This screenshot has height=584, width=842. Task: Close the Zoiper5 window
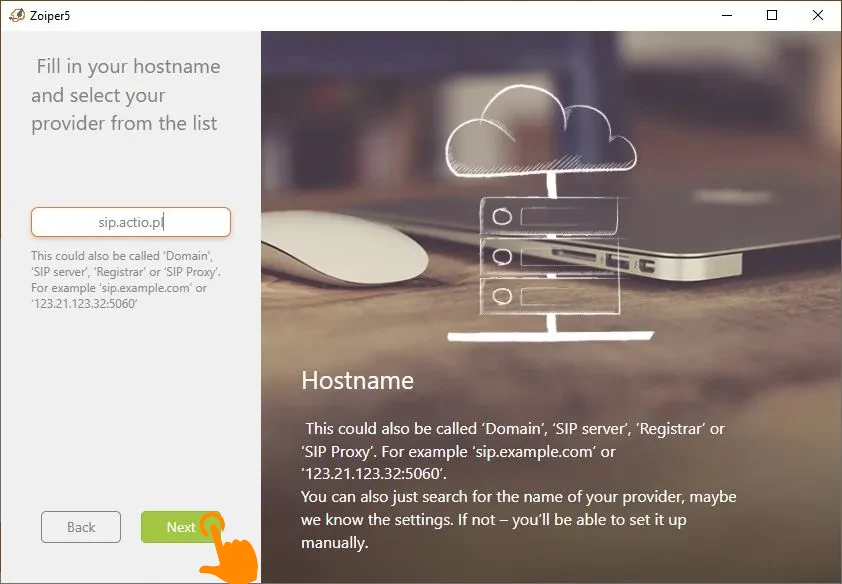[x=818, y=15]
